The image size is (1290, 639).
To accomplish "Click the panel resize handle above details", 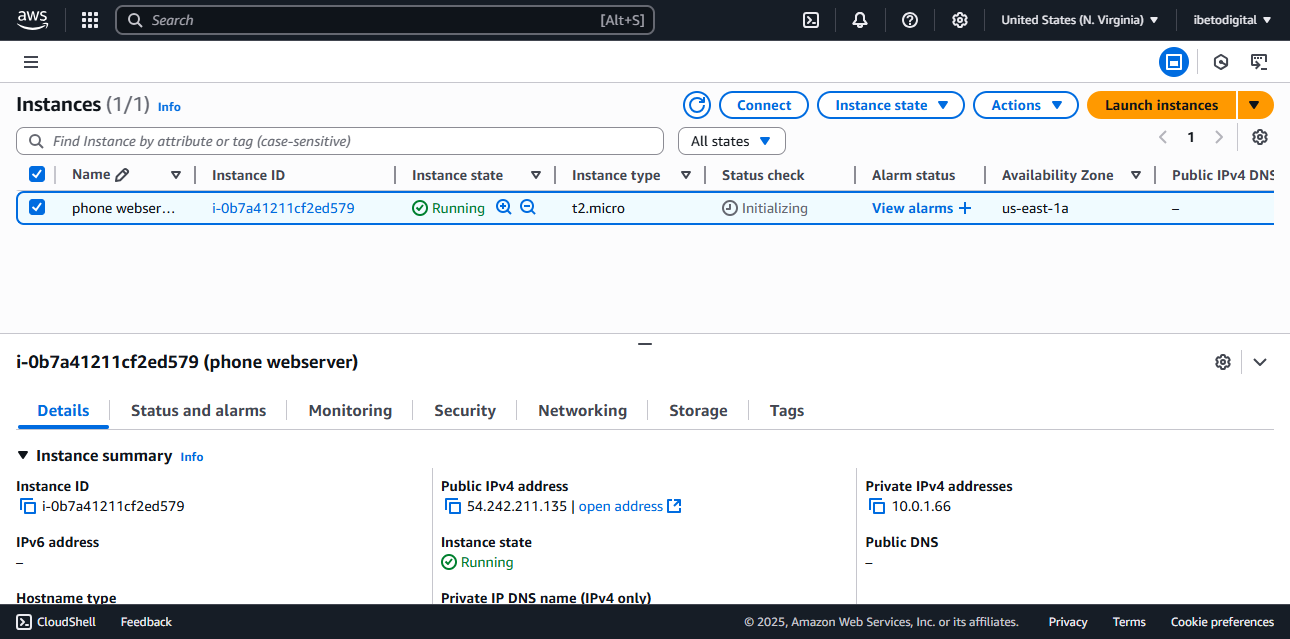I will [645, 343].
